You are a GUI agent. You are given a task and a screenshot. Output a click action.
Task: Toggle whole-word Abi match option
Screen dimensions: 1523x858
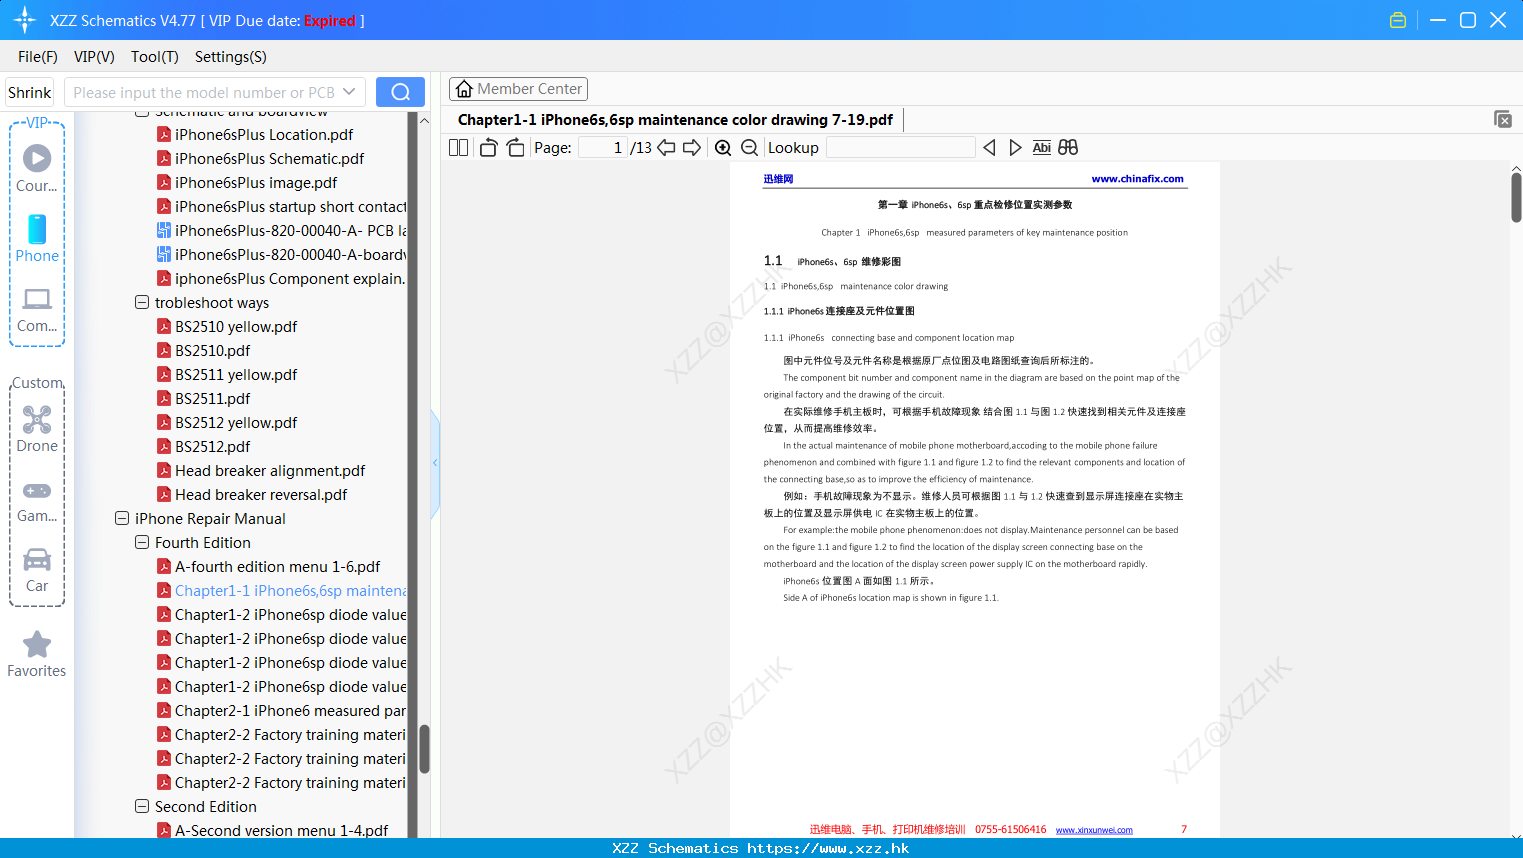1041,148
